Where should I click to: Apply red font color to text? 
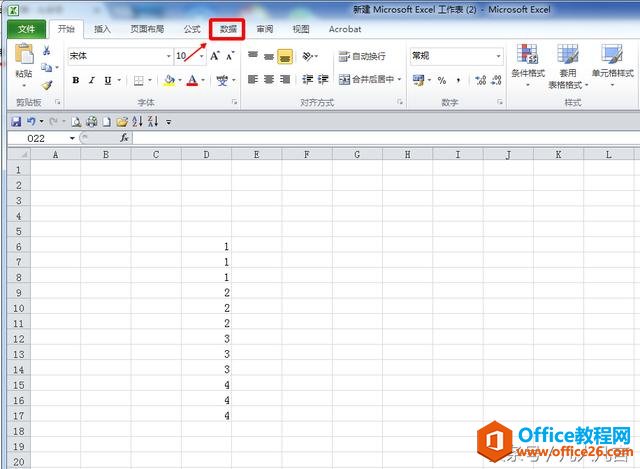[192, 80]
